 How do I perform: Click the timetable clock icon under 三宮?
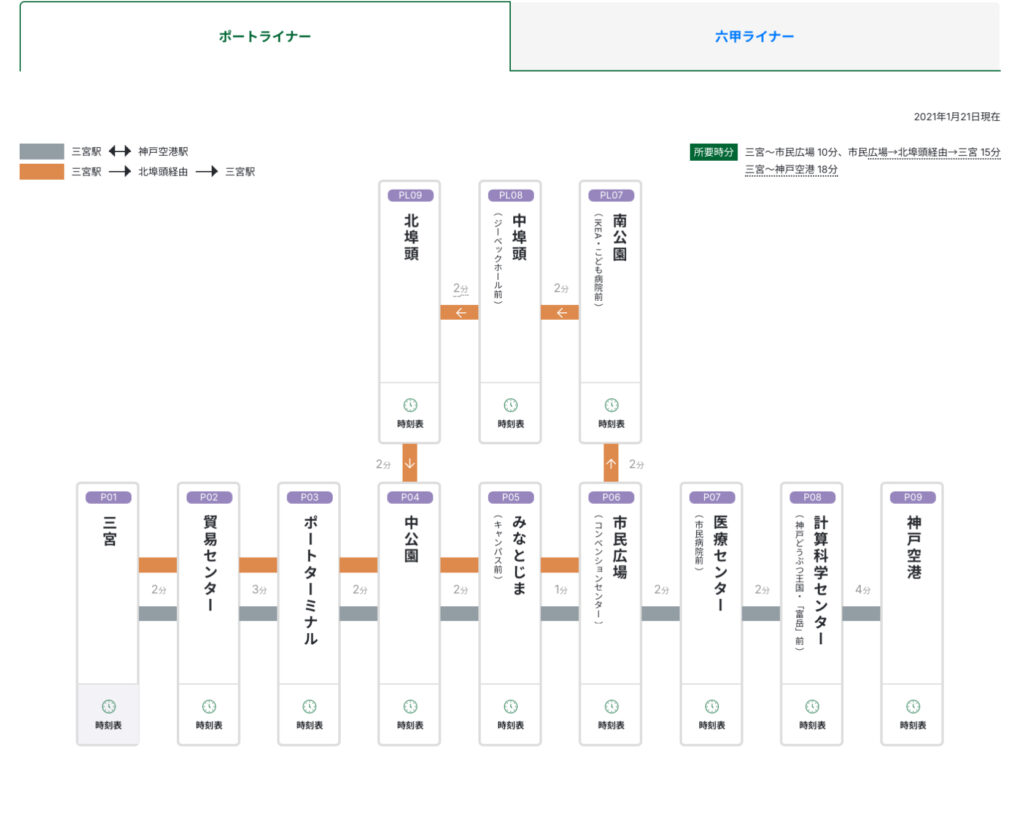(x=108, y=707)
